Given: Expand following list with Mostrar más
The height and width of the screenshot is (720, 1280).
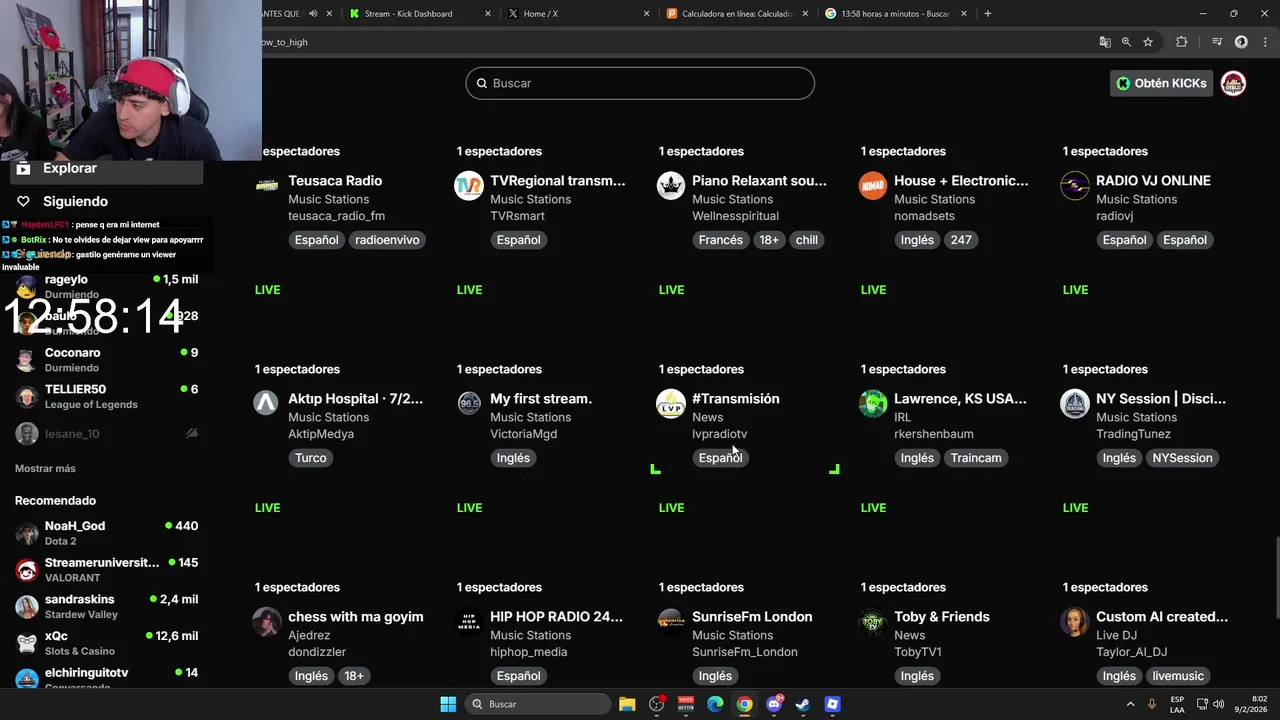Looking at the screenshot, I should coord(45,468).
